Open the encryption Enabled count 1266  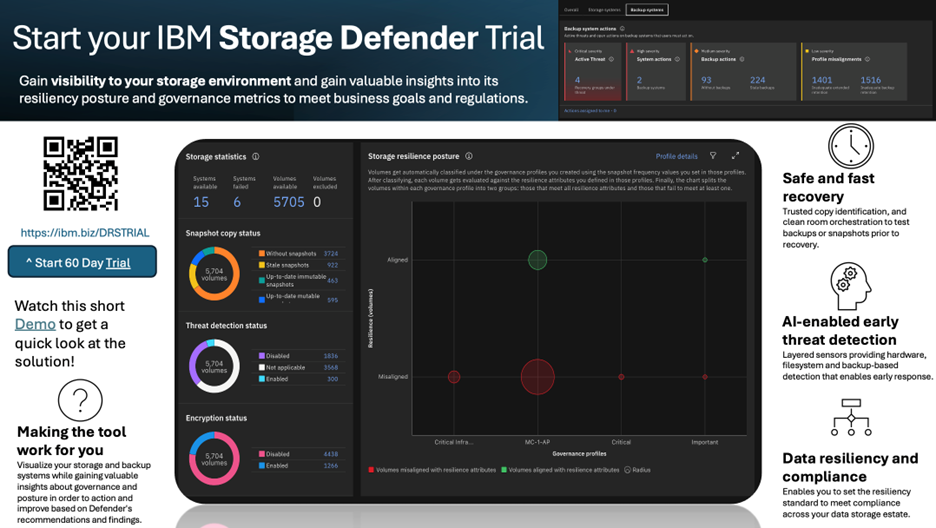coord(331,465)
